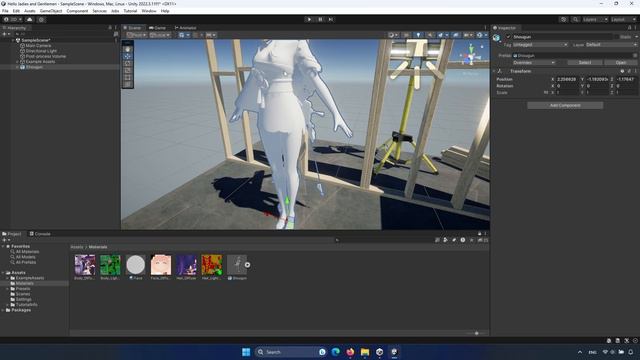Expand Example Assets in Hierarchy
Image resolution: width=640 pixels, height=360 pixels.
pos(17,62)
